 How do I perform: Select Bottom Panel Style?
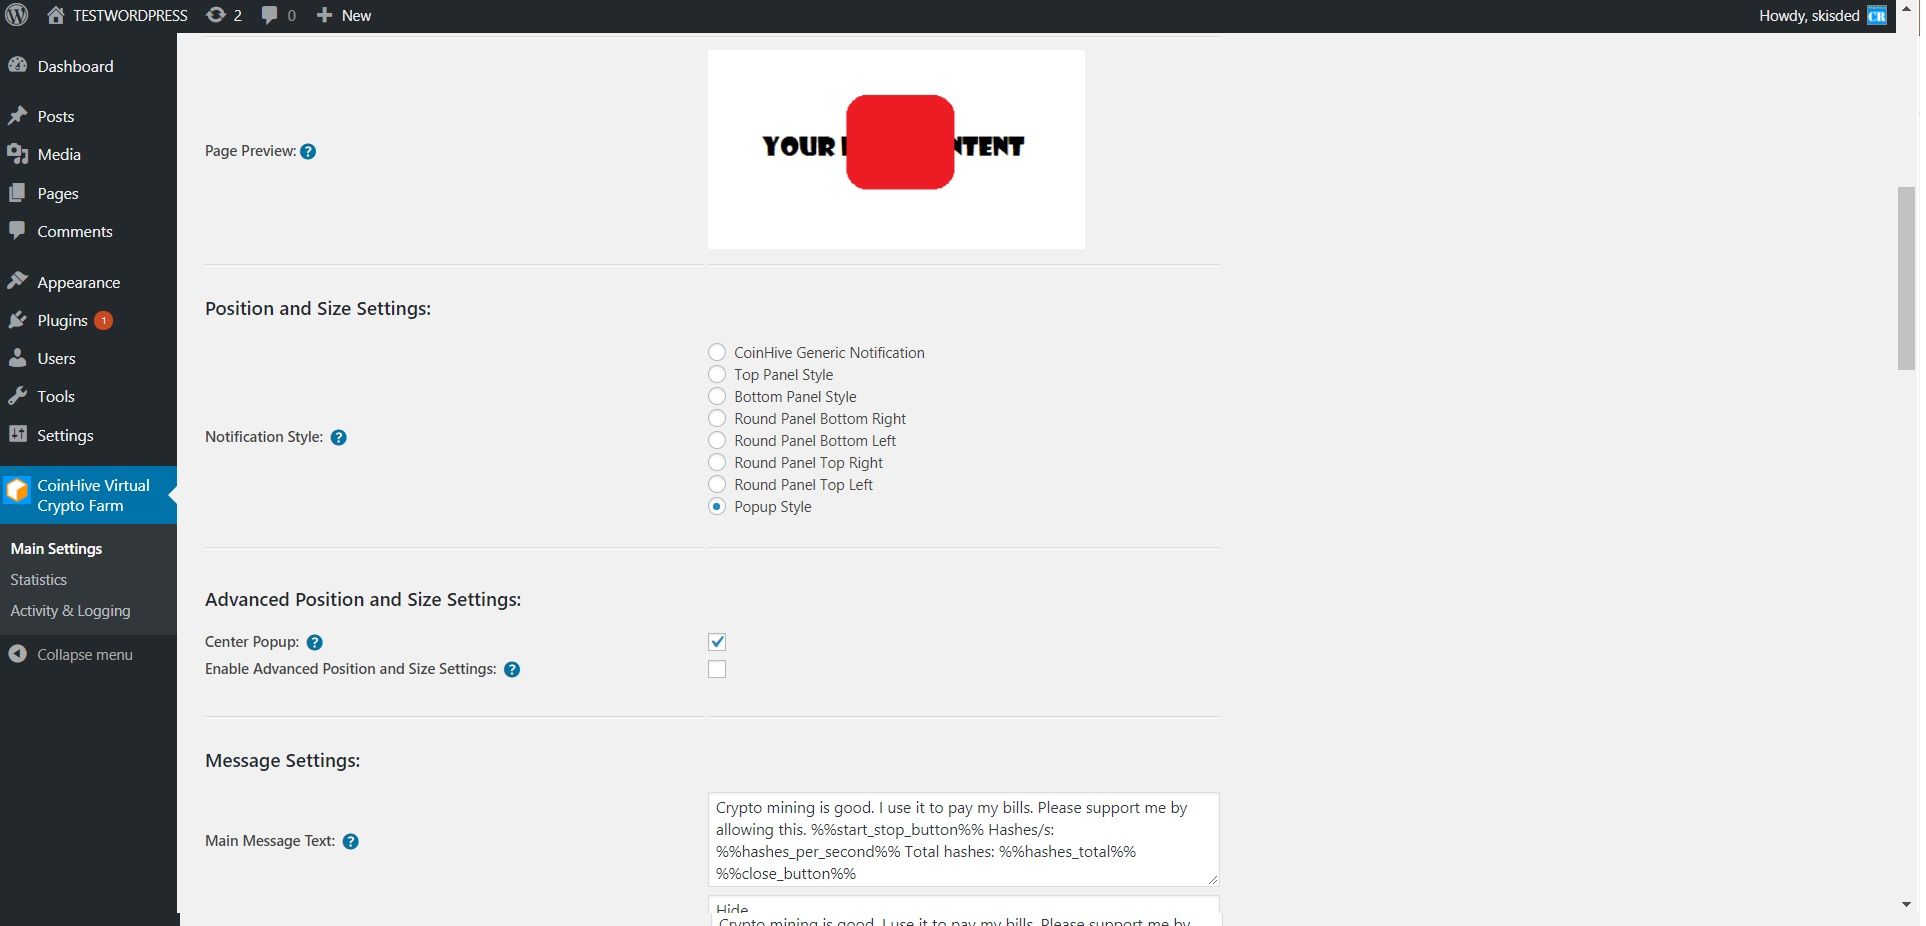point(717,396)
